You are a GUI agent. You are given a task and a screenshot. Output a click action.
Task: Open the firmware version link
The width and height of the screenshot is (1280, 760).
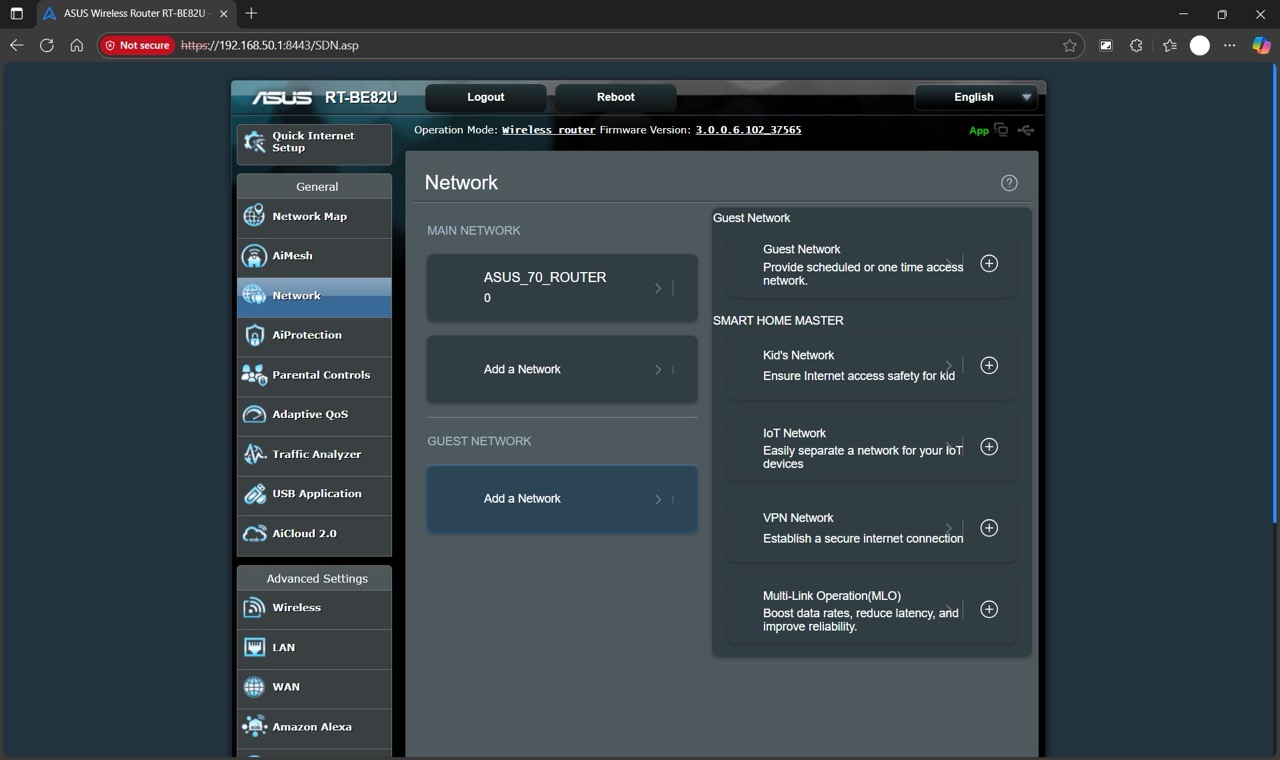pos(748,130)
